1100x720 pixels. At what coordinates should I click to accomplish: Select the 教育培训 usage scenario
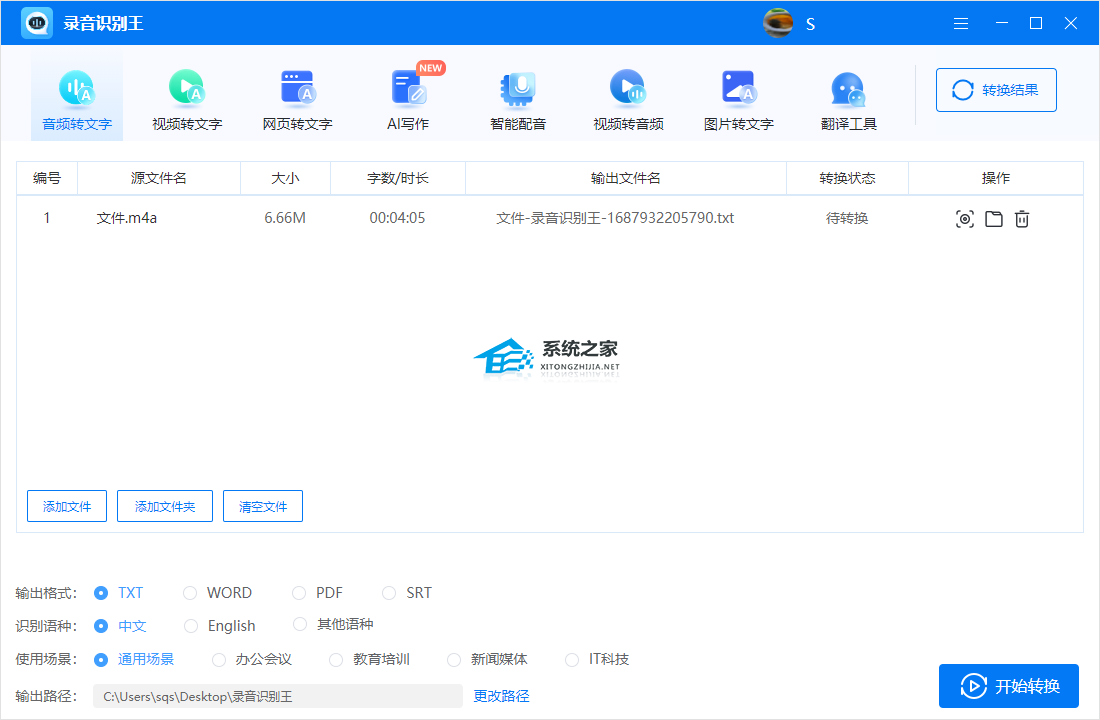[337, 660]
